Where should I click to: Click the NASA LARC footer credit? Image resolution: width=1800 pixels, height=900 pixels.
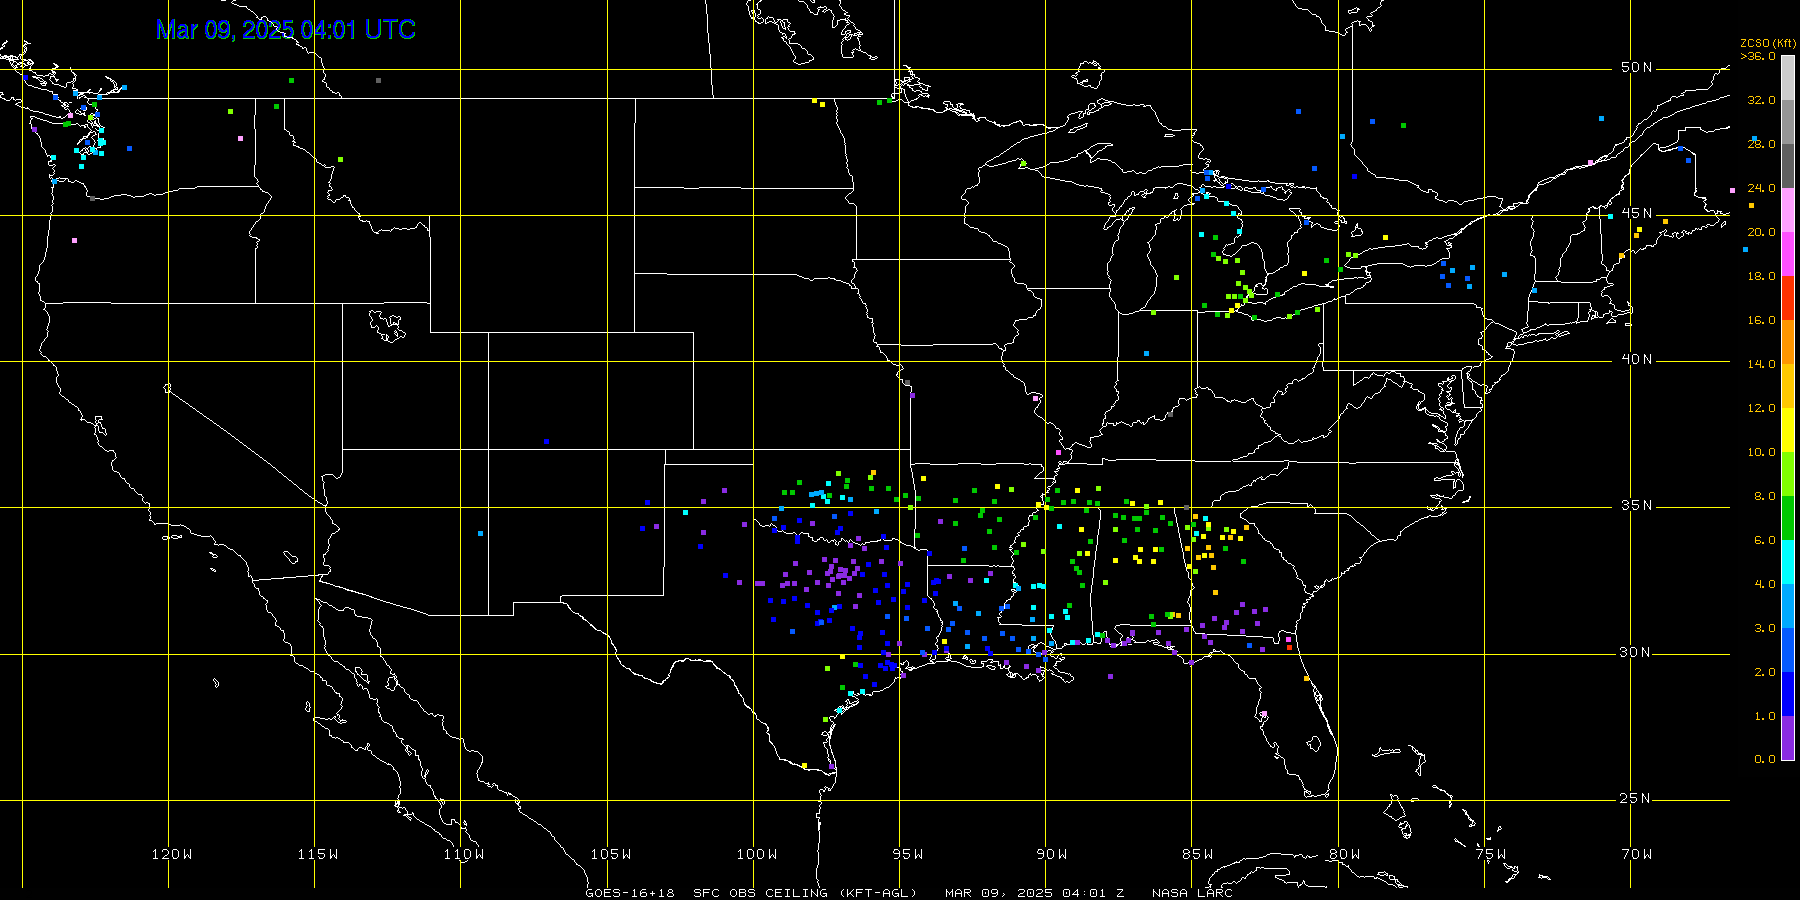tap(1192, 893)
